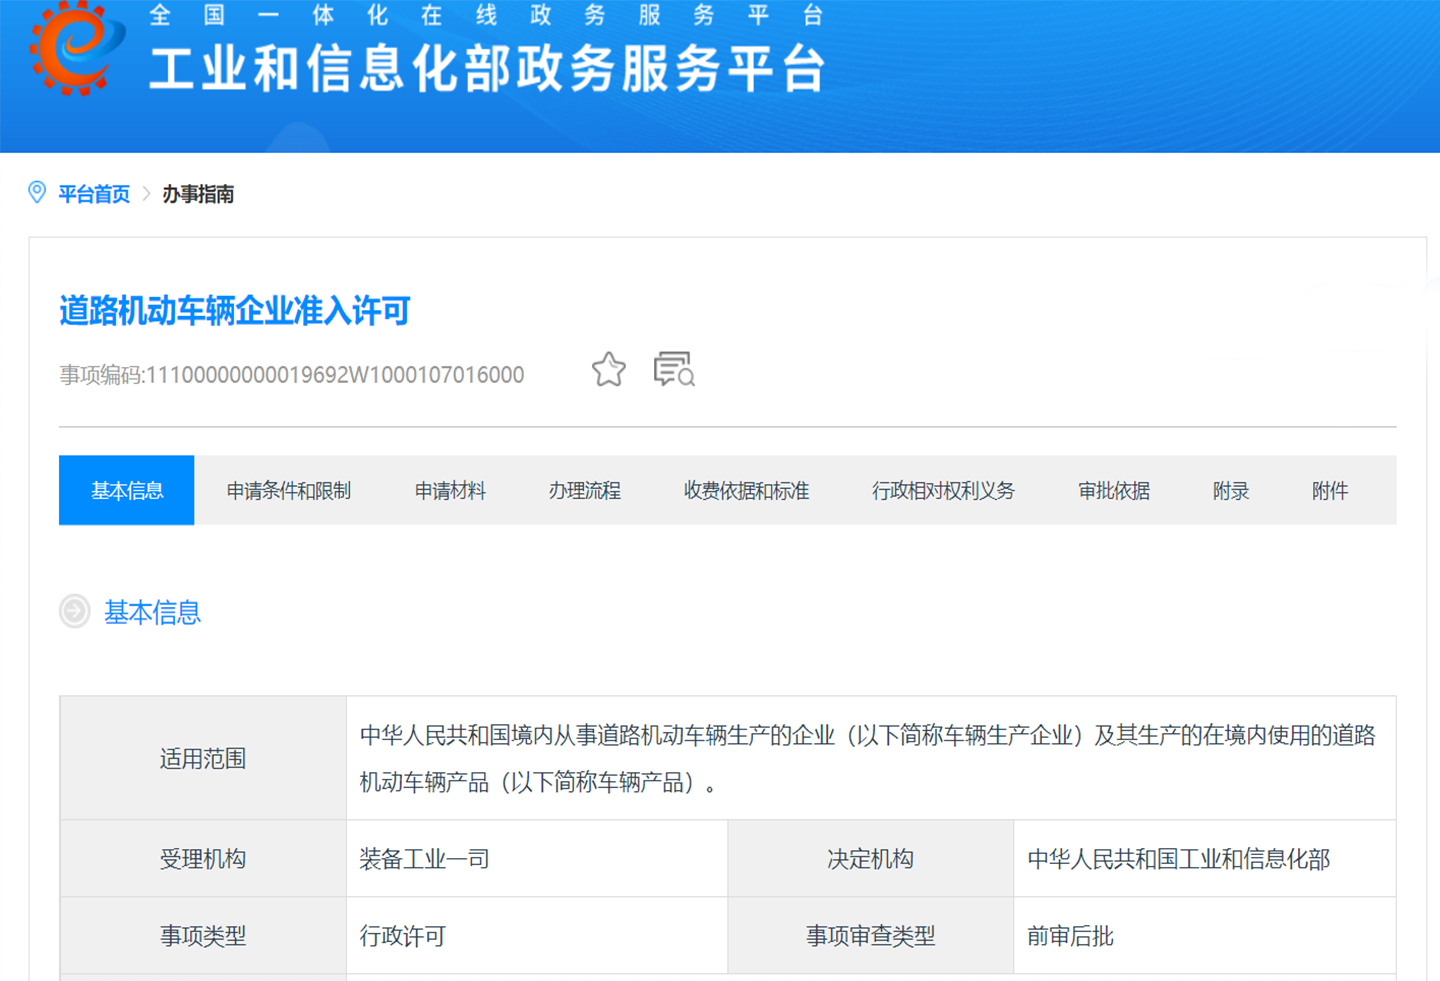
Task: Open the 行政相对权利义务 tab
Action: pyautogui.click(x=944, y=490)
